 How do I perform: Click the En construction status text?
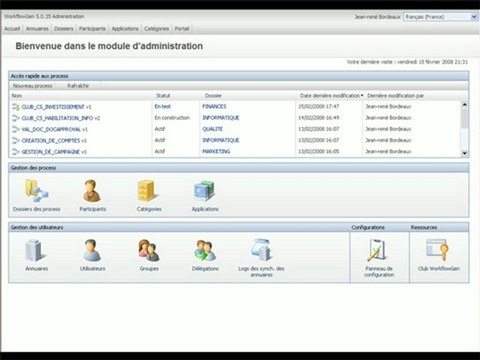[172, 118]
